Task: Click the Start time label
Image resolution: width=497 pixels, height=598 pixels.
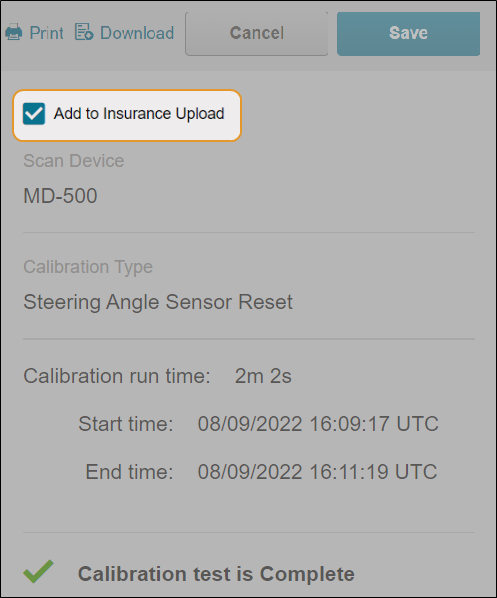Action: tap(125, 424)
